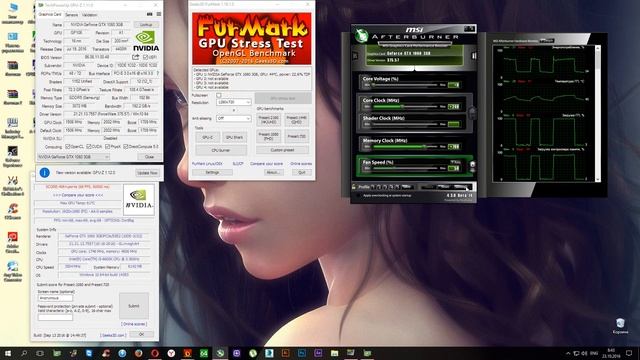Adjust the Core Clock slider in Afterburner

[405, 107]
